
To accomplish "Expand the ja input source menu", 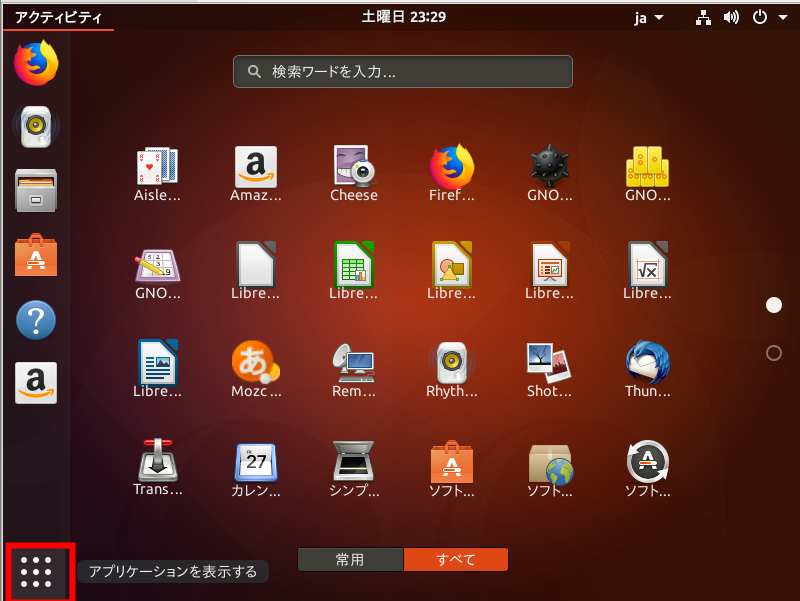I will [648, 17].
